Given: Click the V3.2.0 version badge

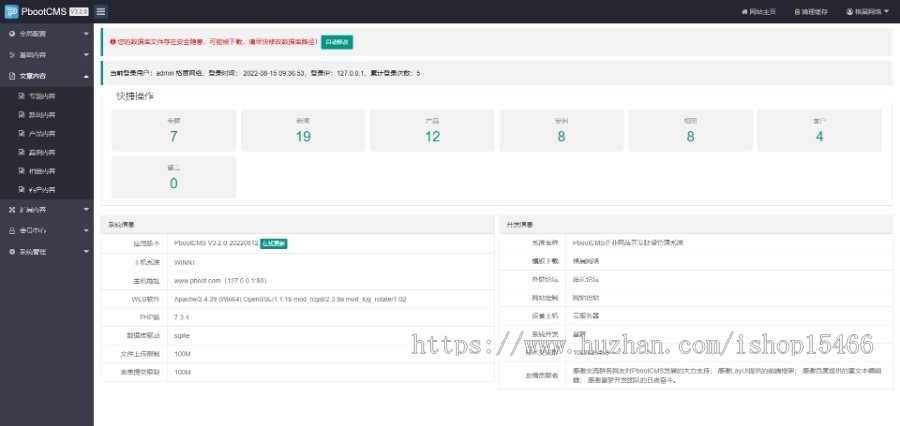Looking at the screenshot, I should (x=79, y=11).
